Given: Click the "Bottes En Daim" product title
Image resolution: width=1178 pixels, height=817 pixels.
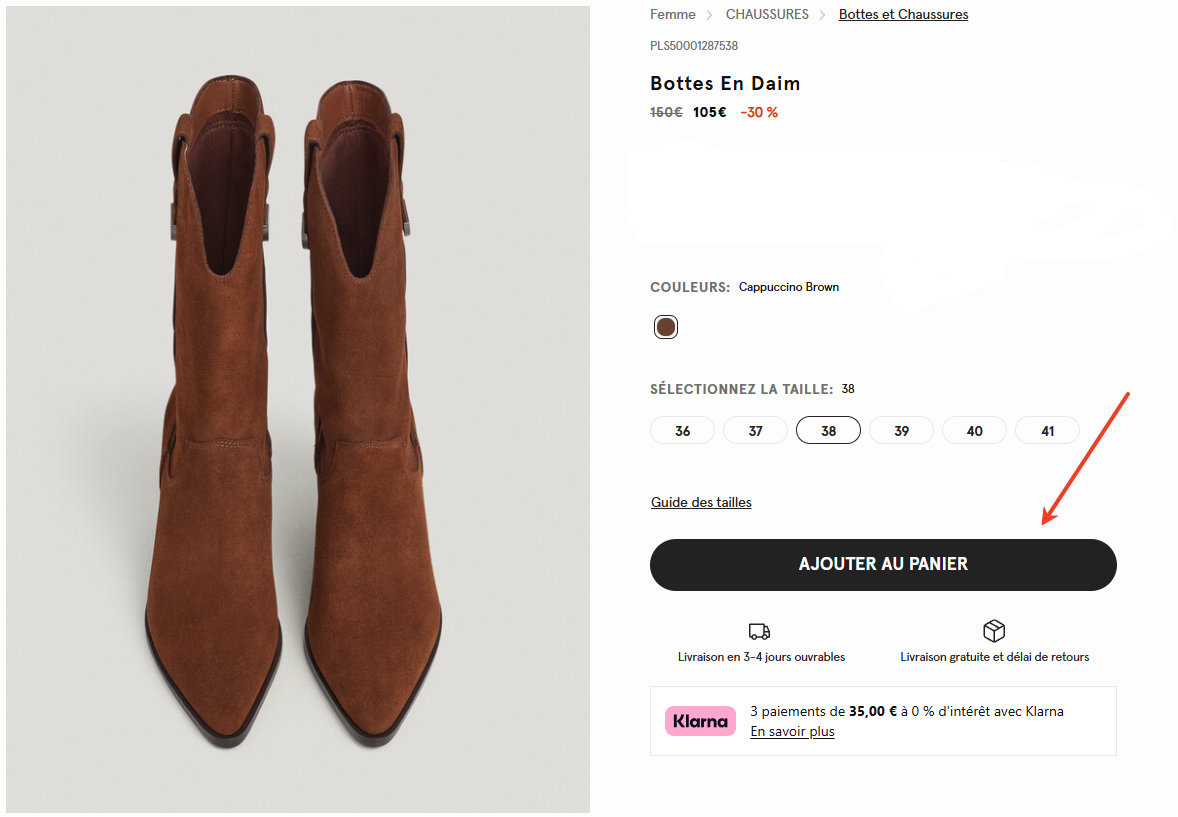Looking at the screenshot, I should [x=724, y=83].
